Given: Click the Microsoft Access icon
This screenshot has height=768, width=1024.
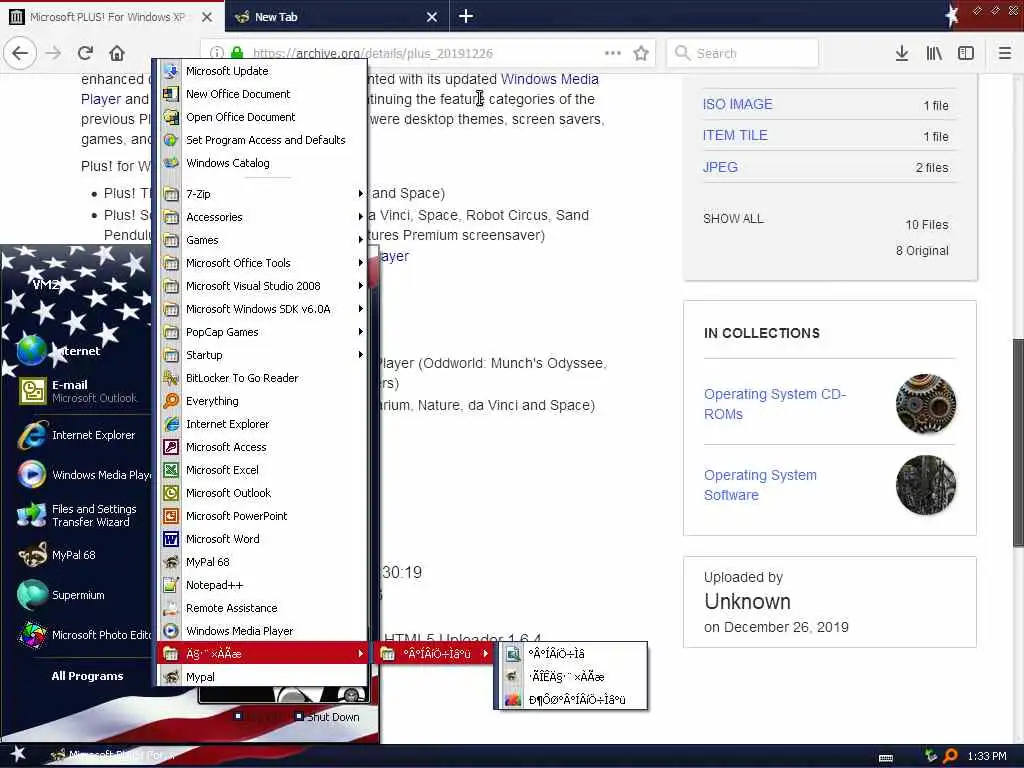Looking at the screenshot, I should 171,447.
